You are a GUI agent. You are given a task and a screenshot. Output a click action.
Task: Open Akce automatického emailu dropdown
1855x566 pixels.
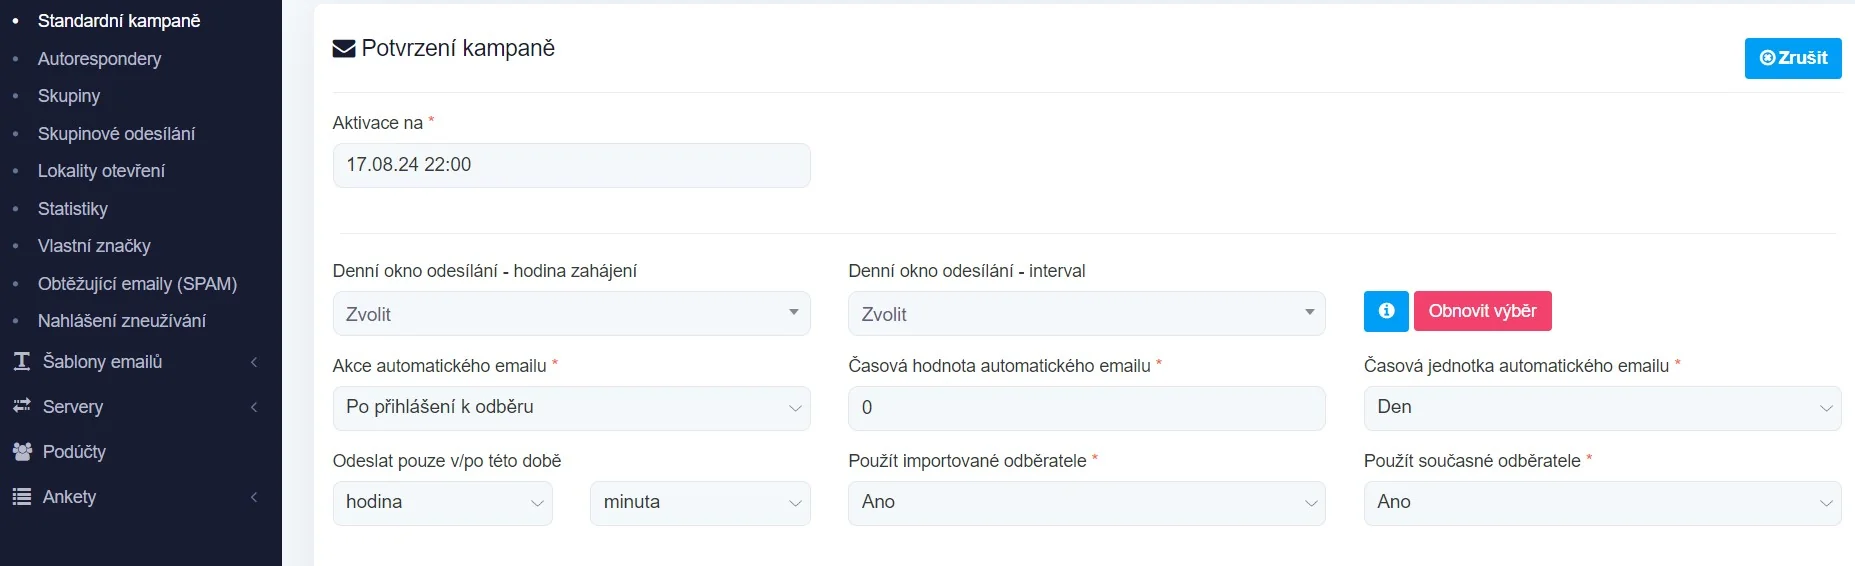(x=571, y=408)
